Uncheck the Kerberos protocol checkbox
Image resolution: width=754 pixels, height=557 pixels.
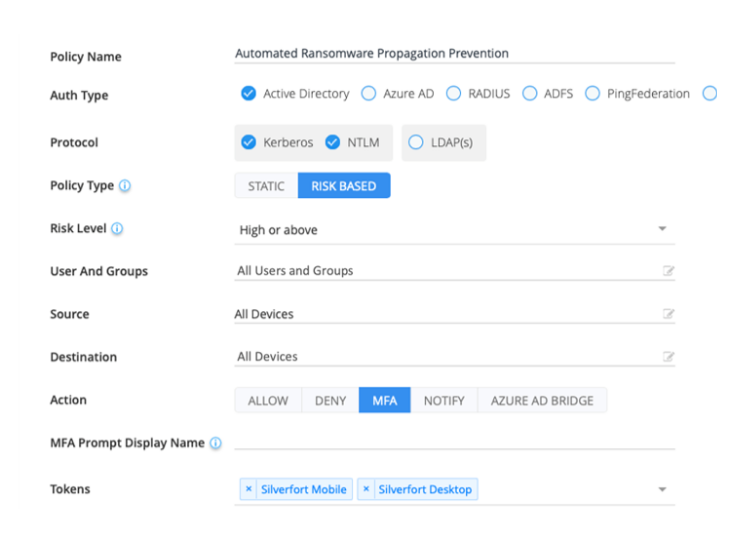(249, 143)
